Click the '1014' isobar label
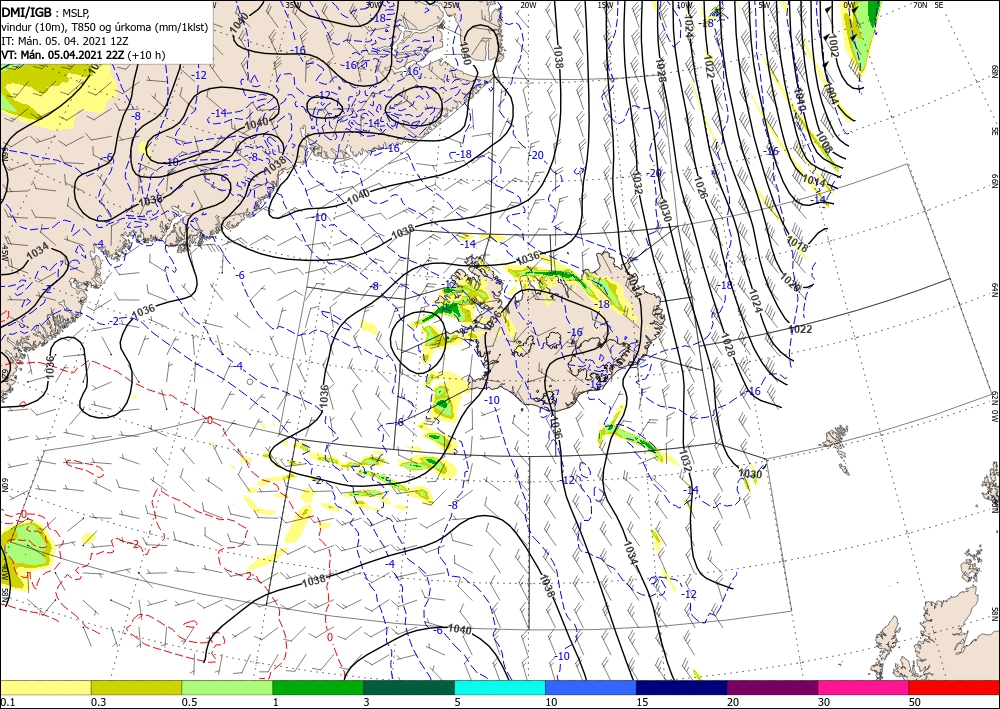 tap(814, 180)
